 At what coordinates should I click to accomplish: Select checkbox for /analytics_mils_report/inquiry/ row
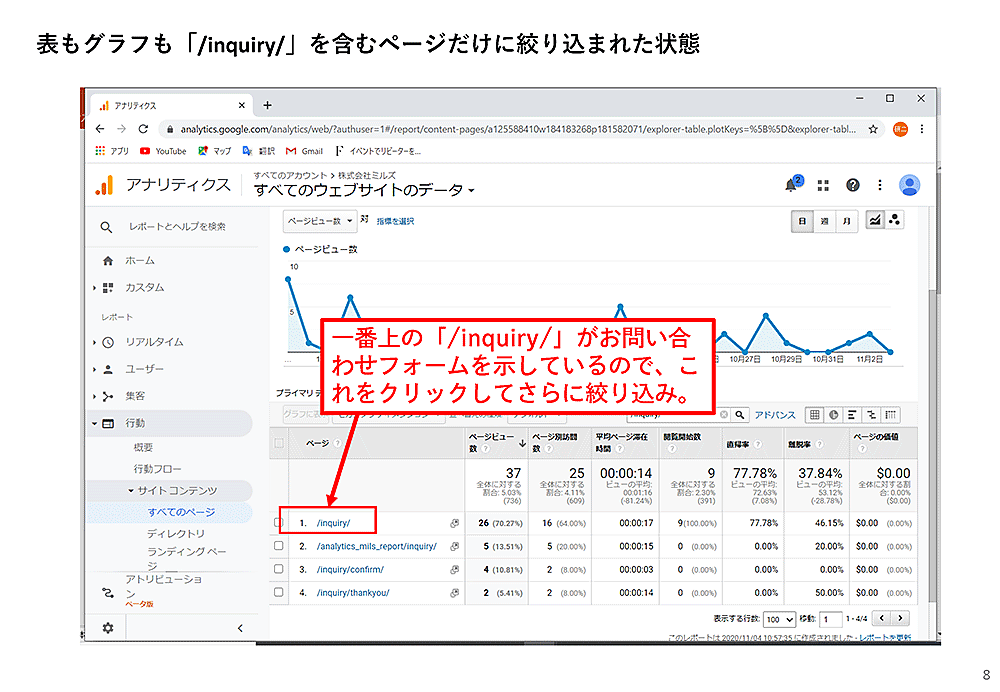tap(279, 547)
